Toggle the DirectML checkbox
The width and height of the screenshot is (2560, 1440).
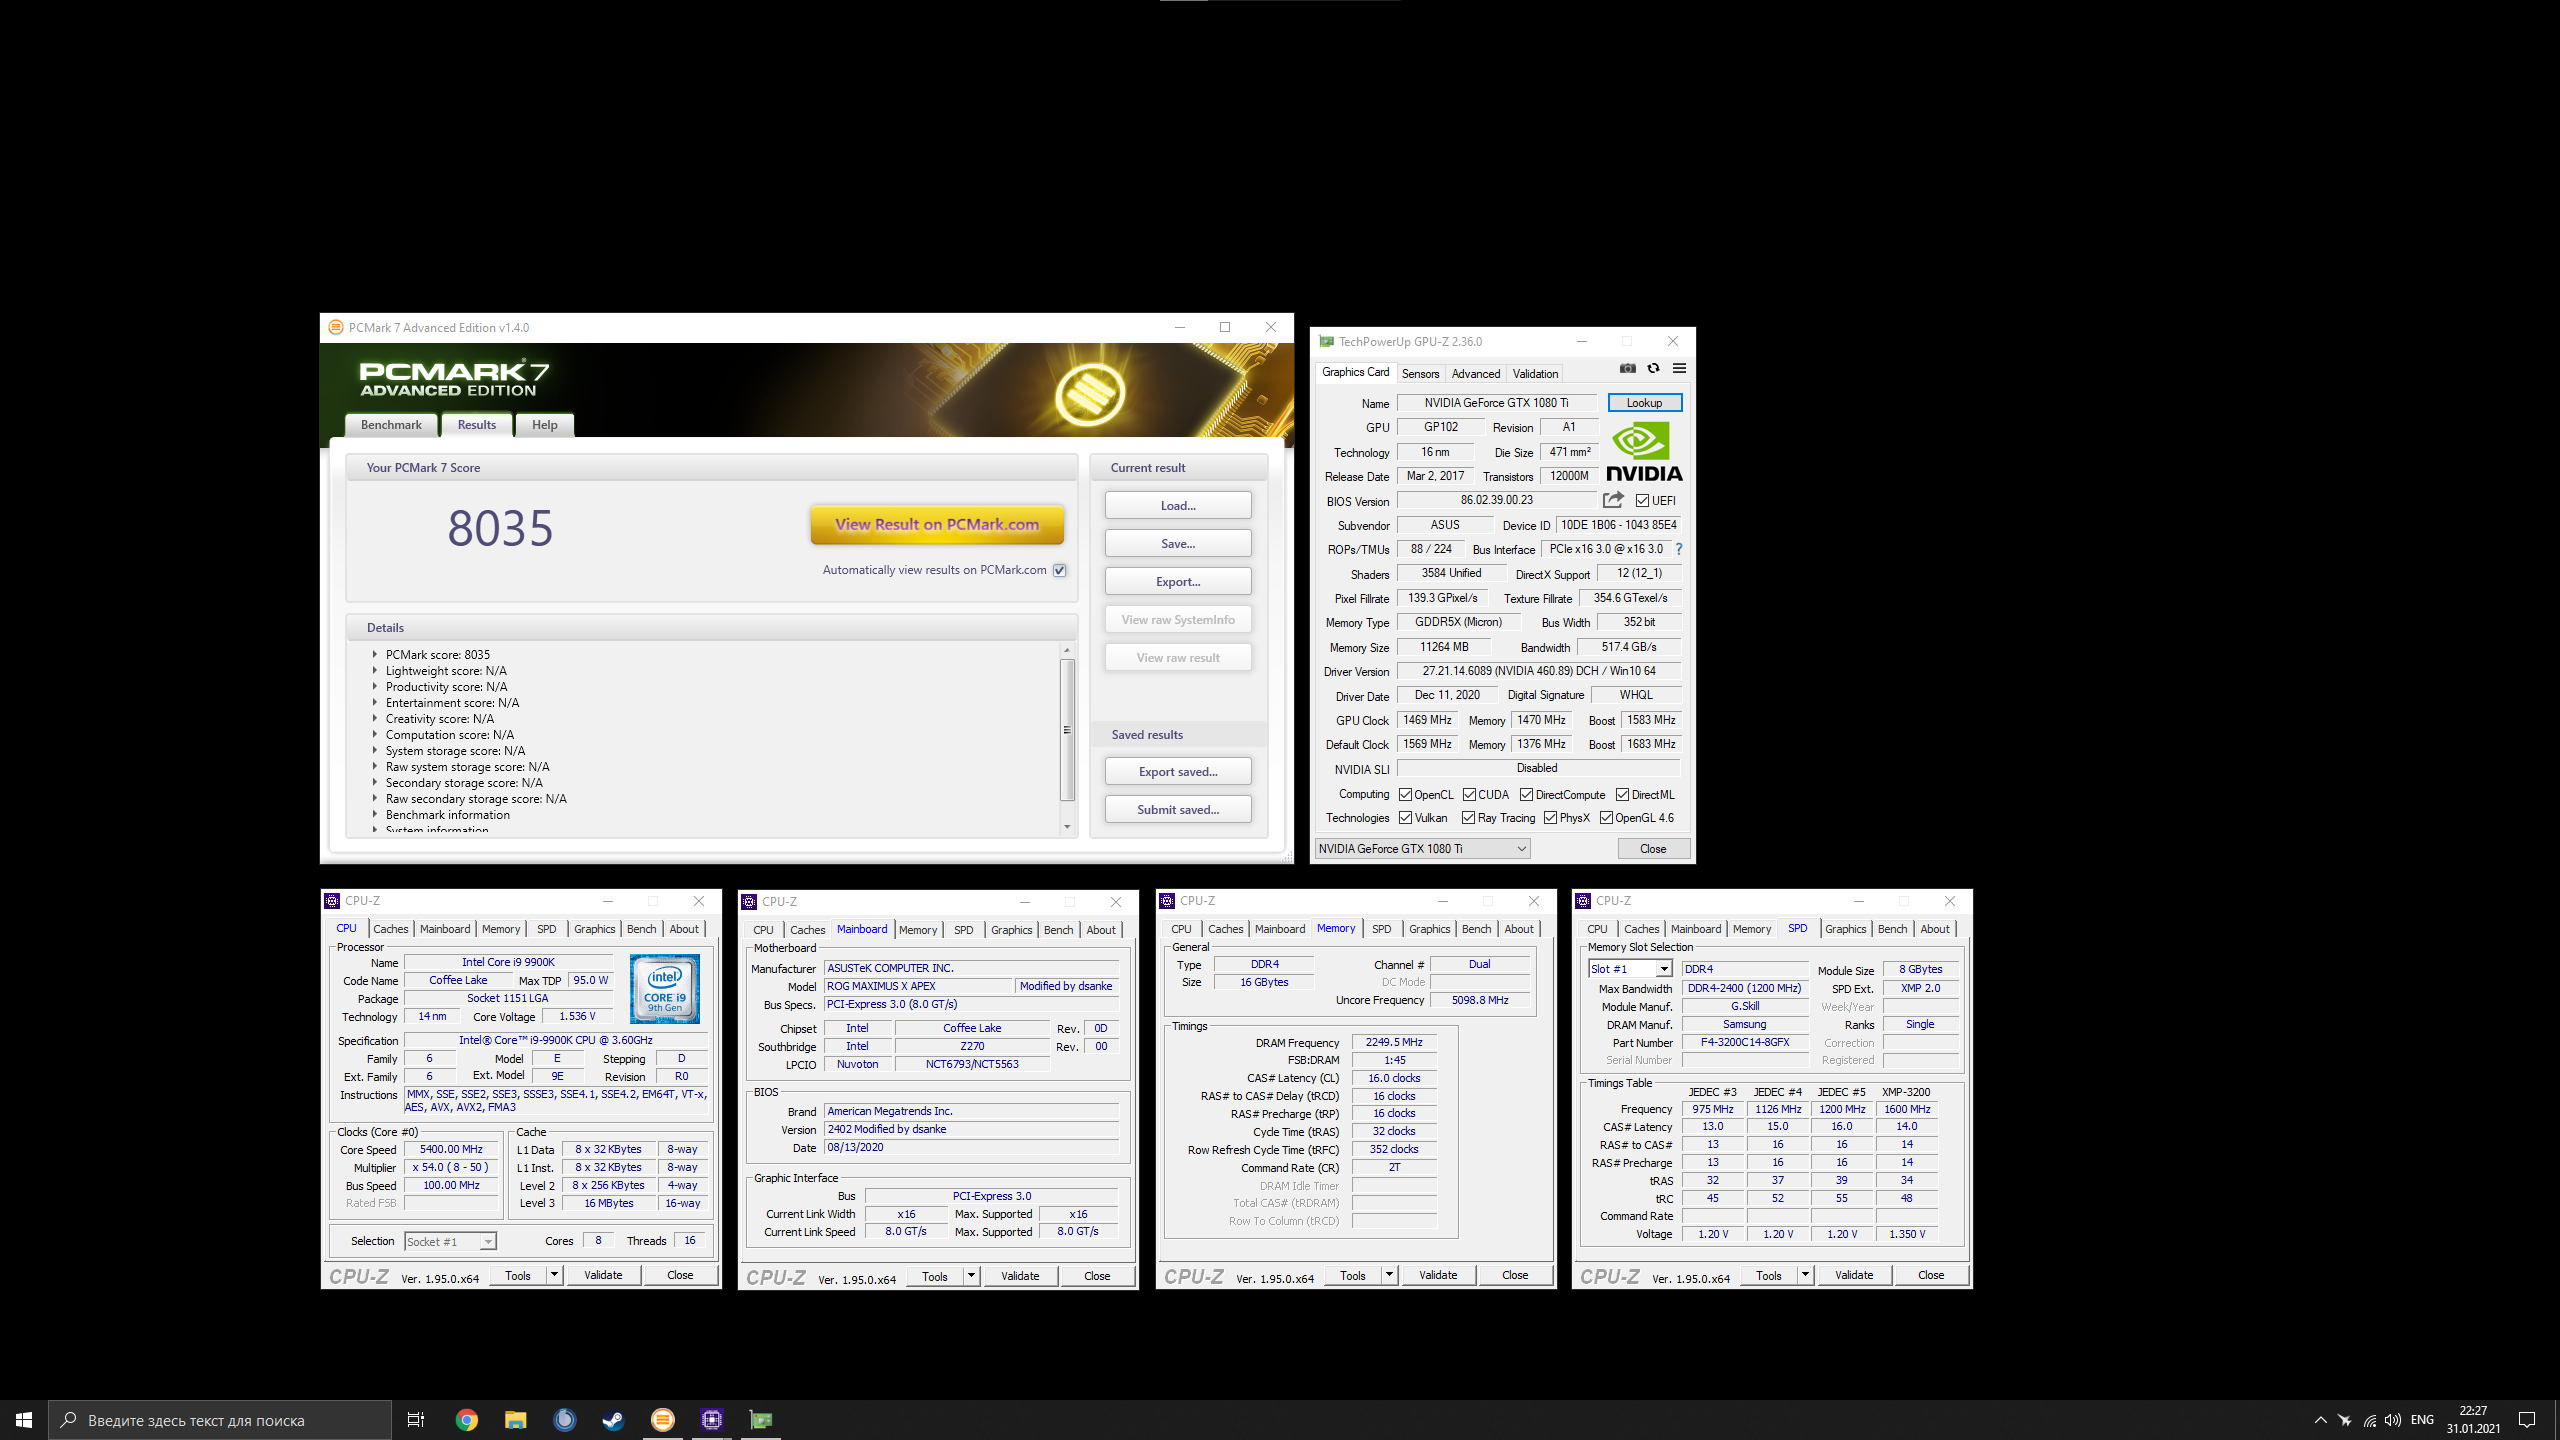pos(1622,794)
